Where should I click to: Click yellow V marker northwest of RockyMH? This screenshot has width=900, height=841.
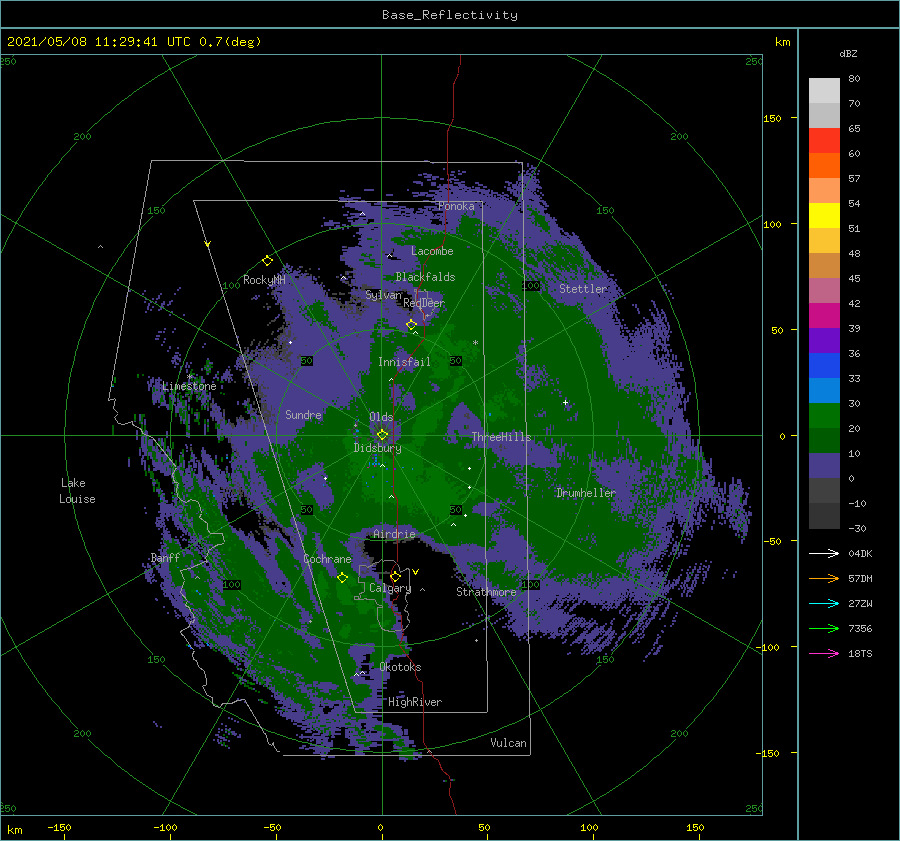click(208, 244)
